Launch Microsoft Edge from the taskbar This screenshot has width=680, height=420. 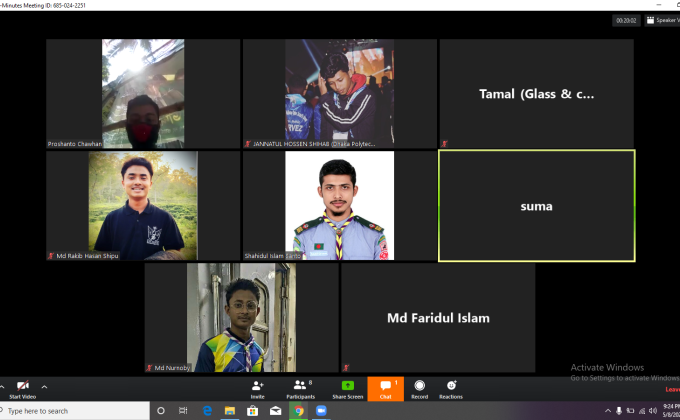207,411
